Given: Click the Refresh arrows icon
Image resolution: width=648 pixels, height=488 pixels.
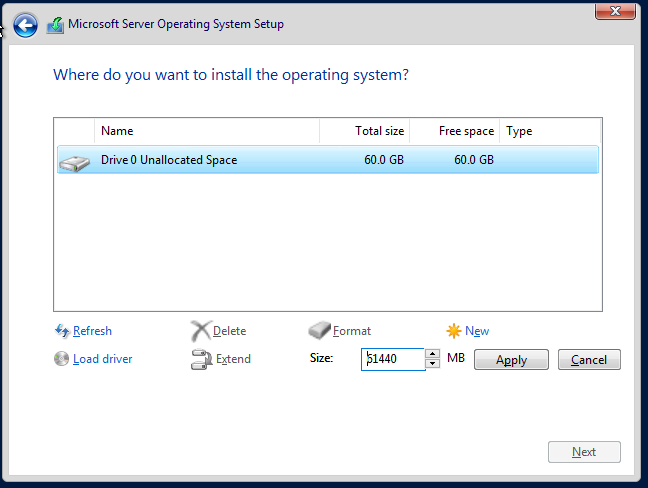Looking at the screenshot, I should pos(62,331).
